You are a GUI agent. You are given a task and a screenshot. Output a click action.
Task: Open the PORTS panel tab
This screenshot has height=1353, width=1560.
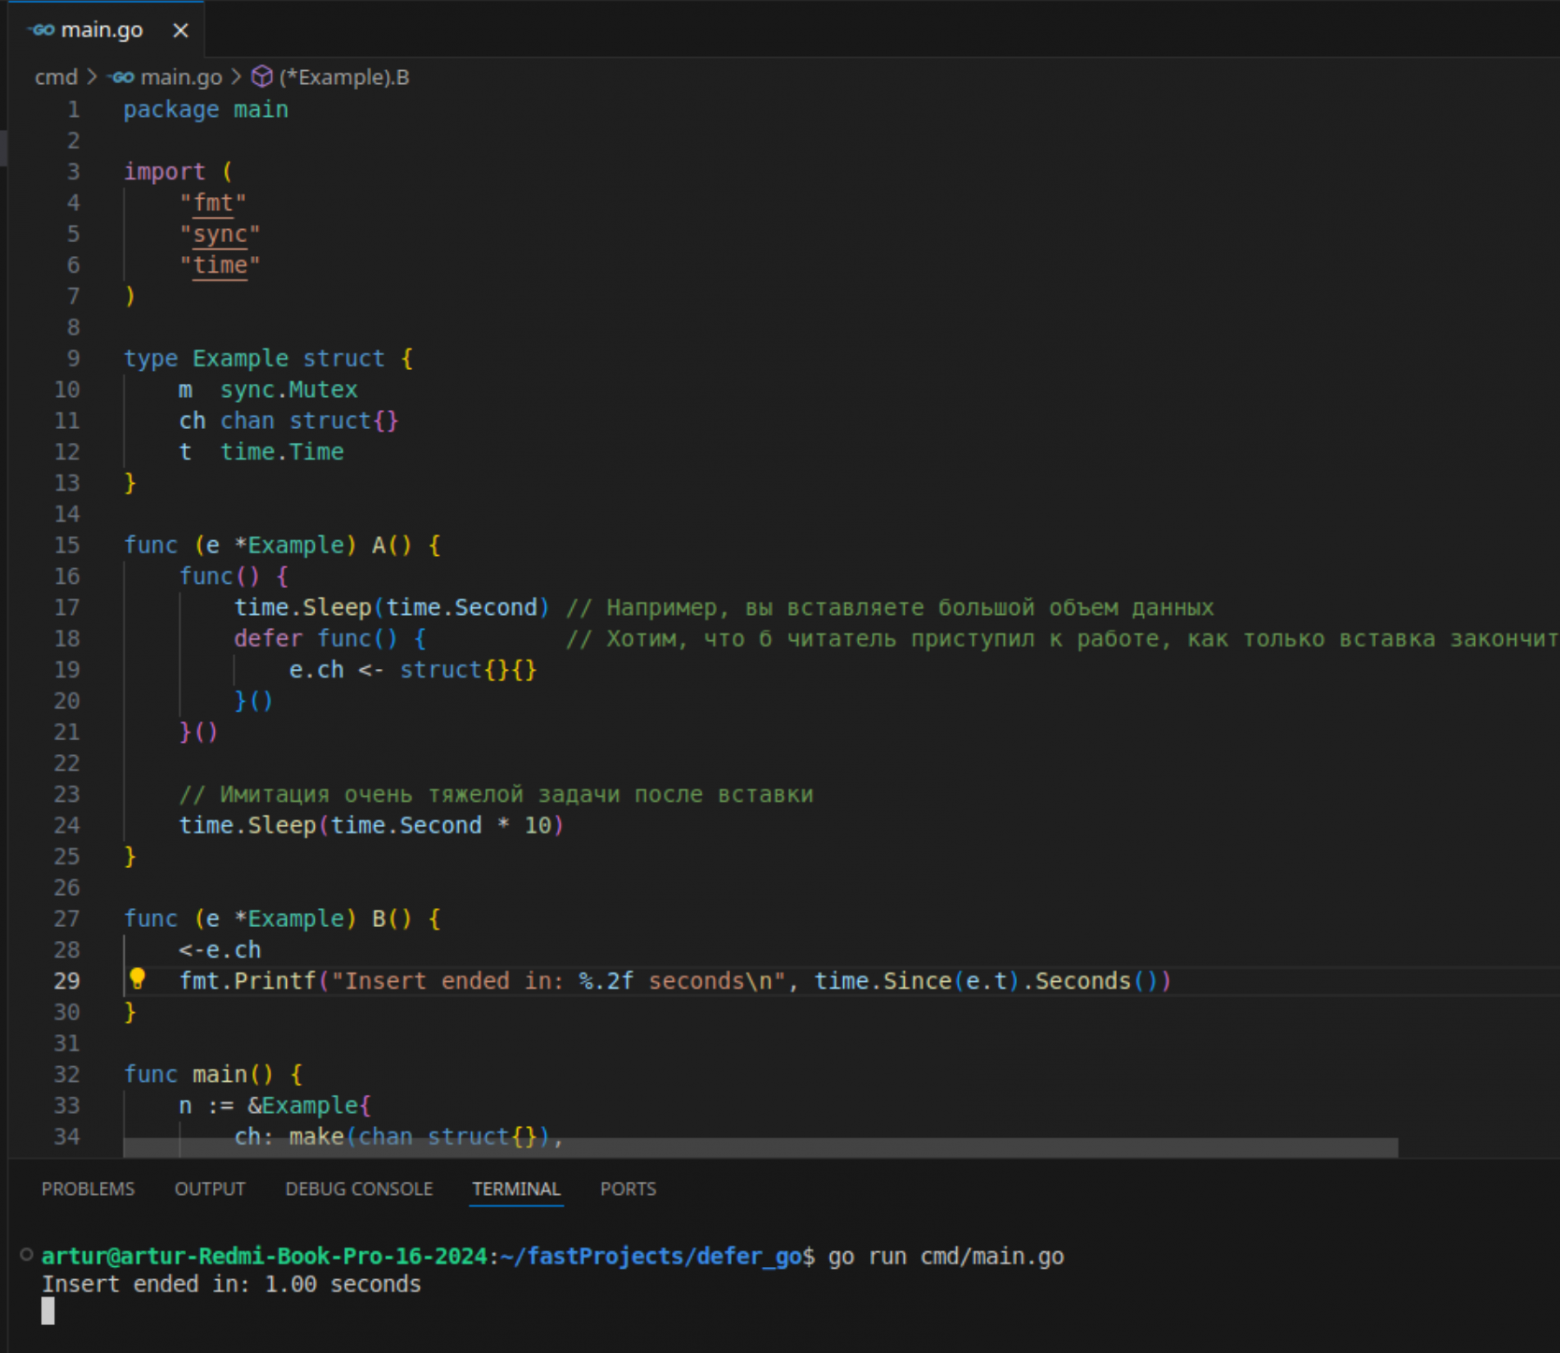[628, 1189]
